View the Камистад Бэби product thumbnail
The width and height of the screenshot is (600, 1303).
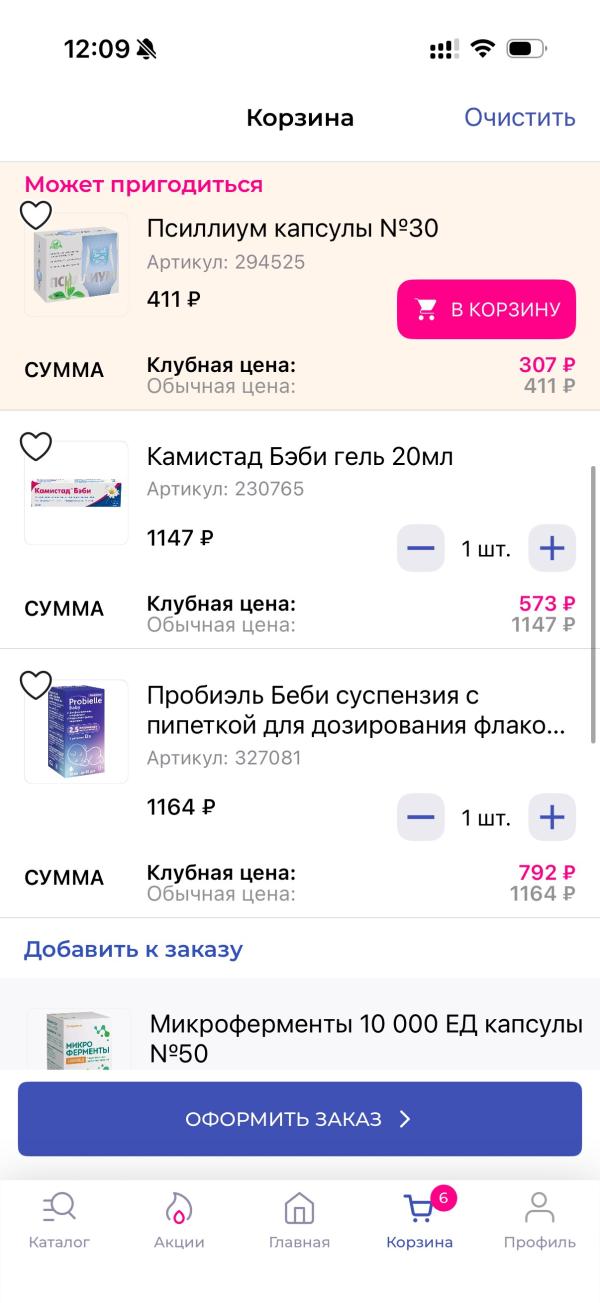coord(77,493)
